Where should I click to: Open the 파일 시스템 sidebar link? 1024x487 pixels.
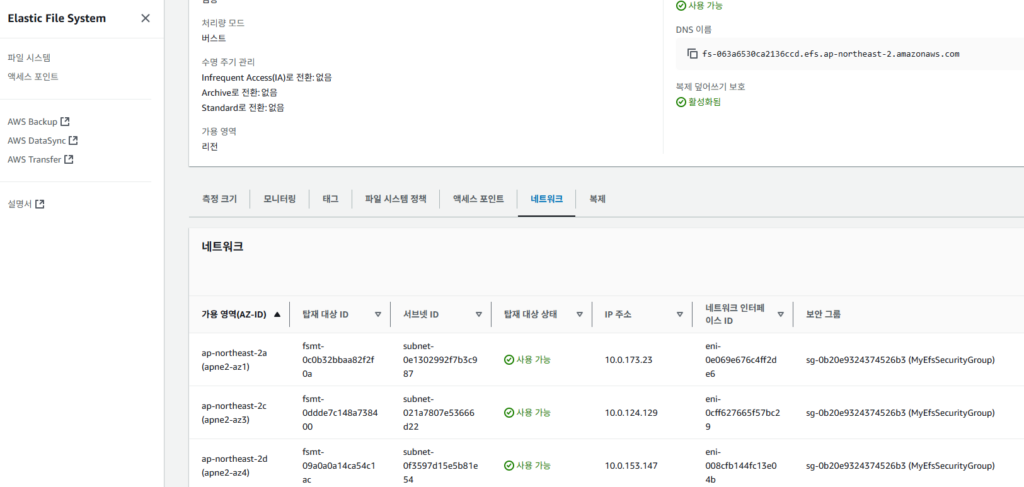[29, 57]
